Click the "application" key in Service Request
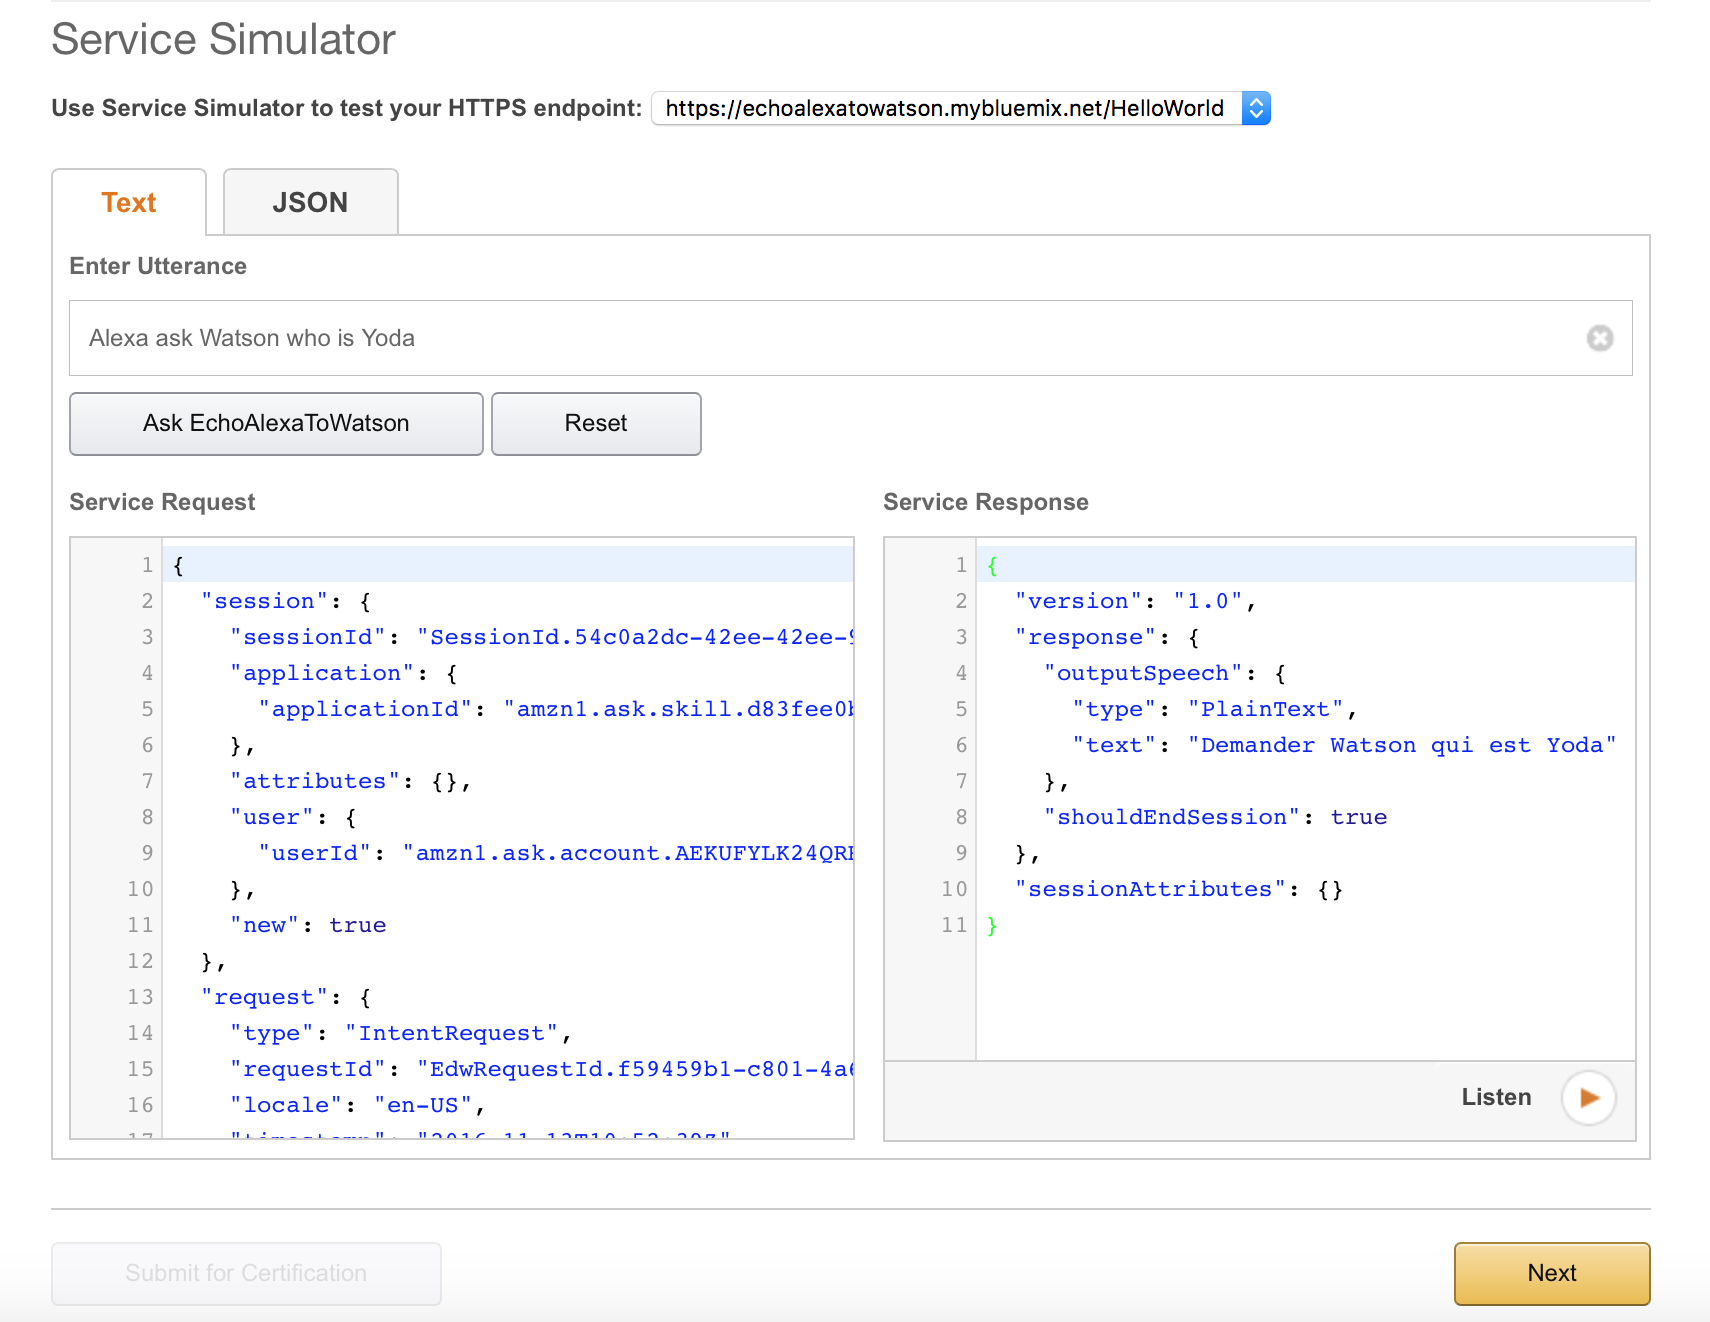The height and width of the screenshot is (1322, 1710). (x=322, y=673)
